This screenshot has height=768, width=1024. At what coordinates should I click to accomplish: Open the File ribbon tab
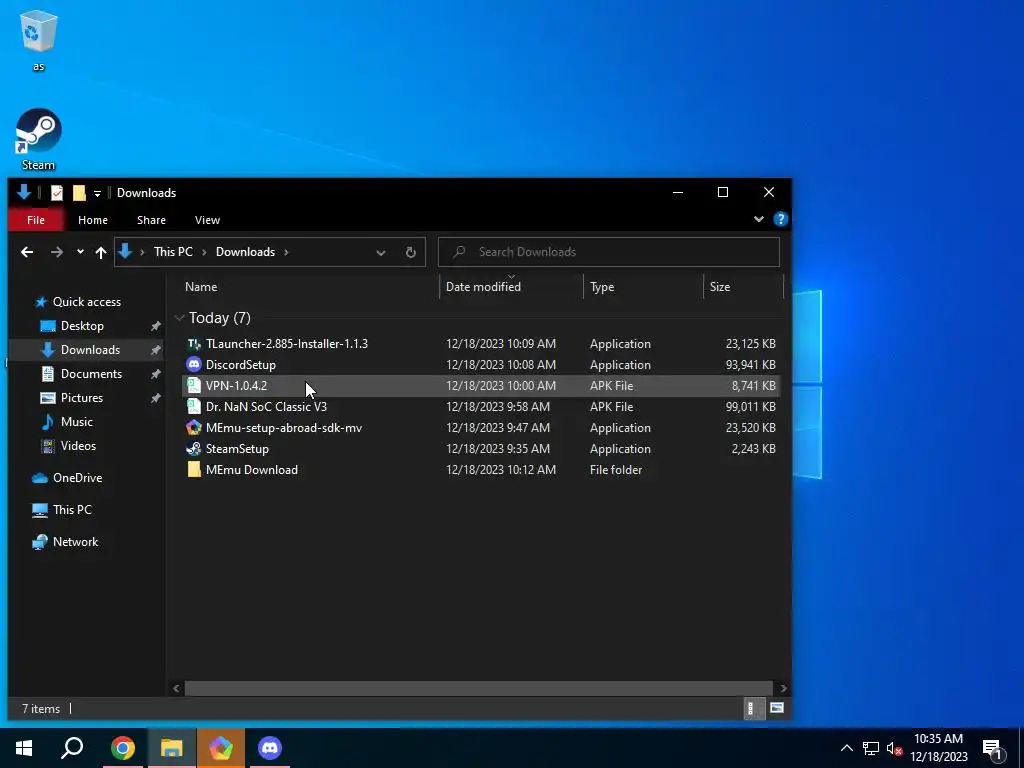pos(36,220)
